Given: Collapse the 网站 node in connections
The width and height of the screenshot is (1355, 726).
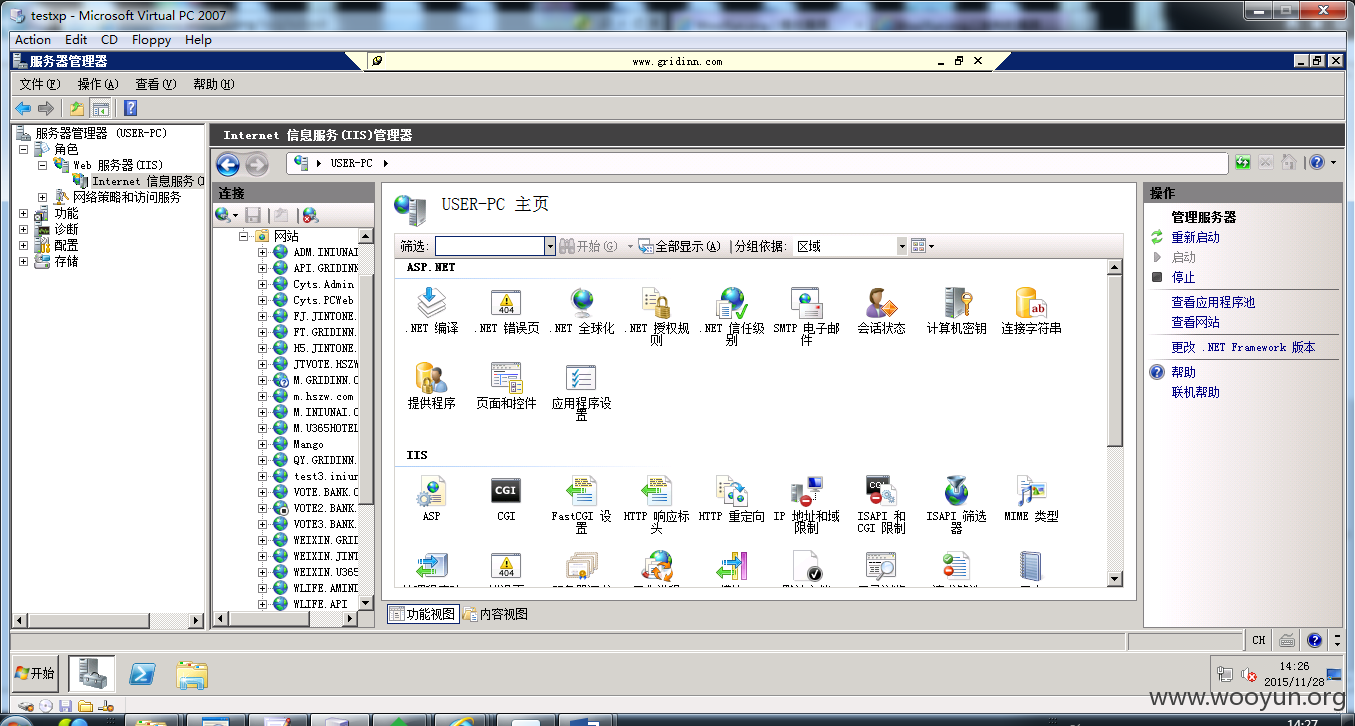Looking at the screenshot, I should (243, 236).
